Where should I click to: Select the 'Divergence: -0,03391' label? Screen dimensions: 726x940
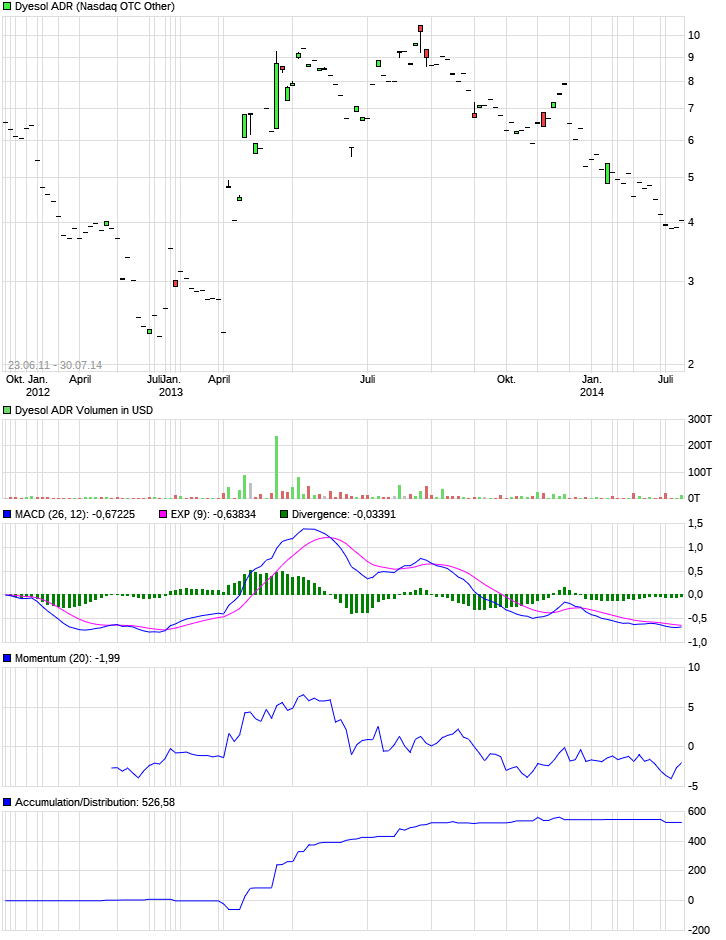pyautogui.click(x=344, y=514)
